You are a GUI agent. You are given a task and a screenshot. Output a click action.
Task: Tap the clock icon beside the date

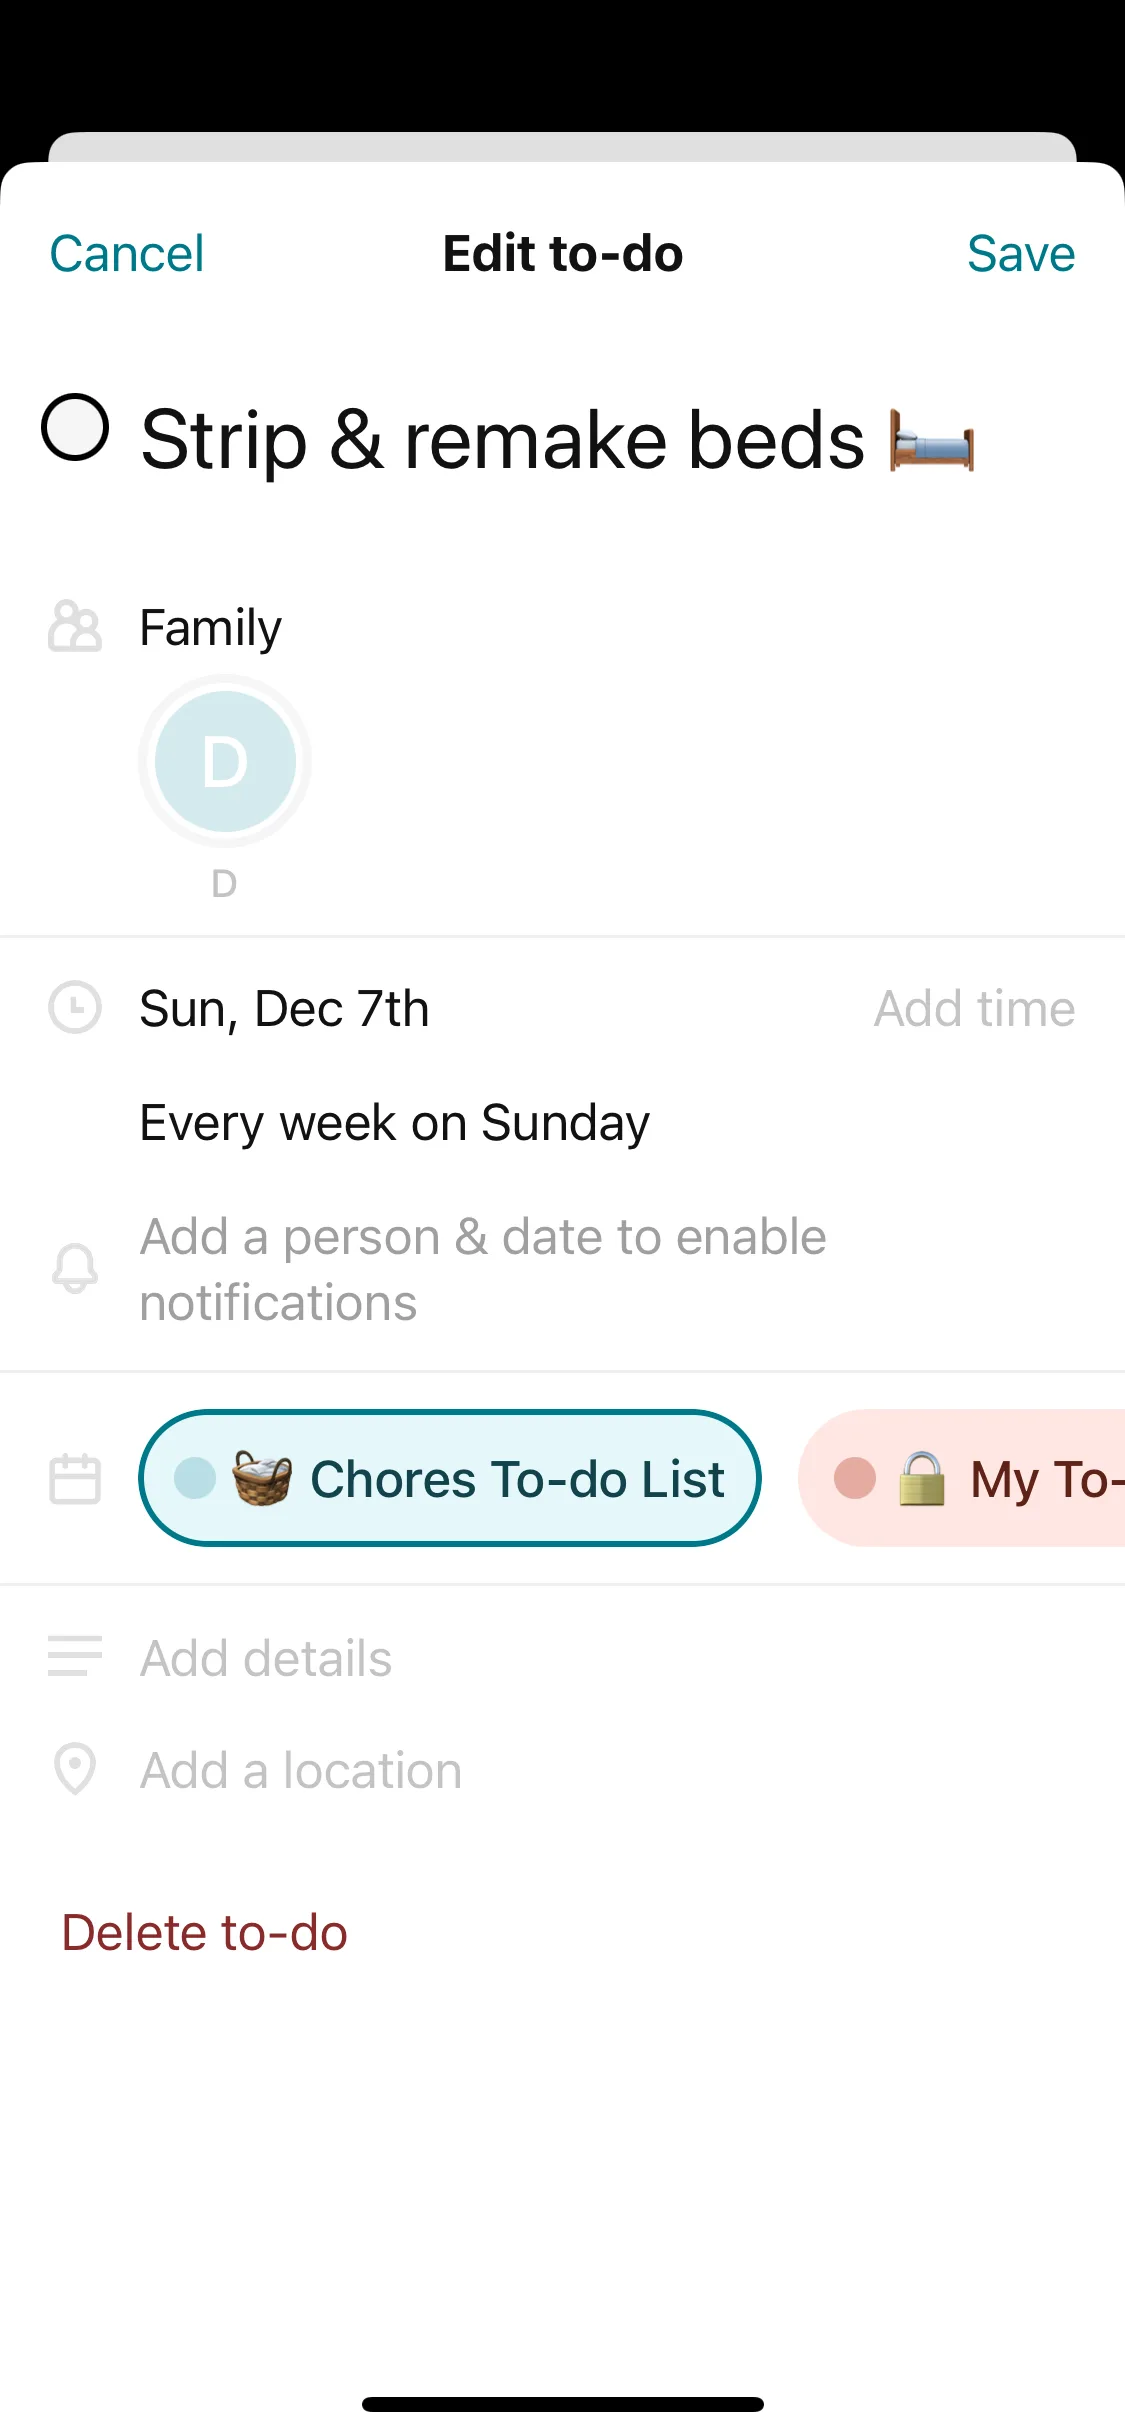(75, 1008)
